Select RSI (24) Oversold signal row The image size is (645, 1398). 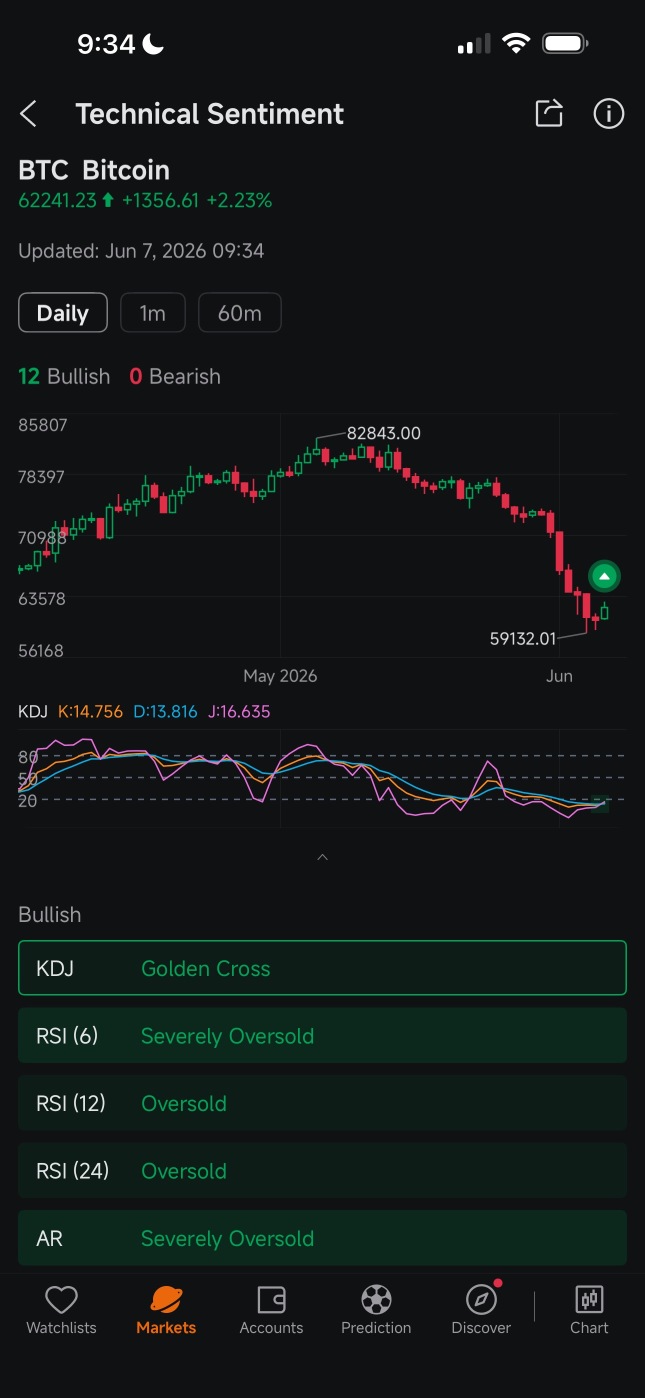[322, 1170]
